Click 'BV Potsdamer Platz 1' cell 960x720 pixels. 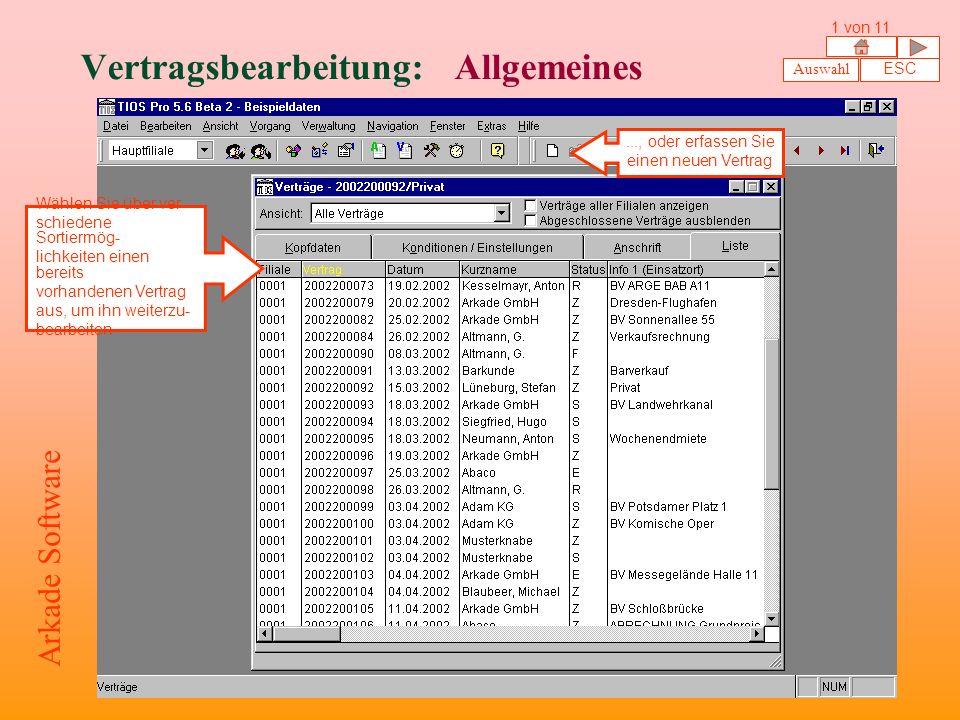668,506
